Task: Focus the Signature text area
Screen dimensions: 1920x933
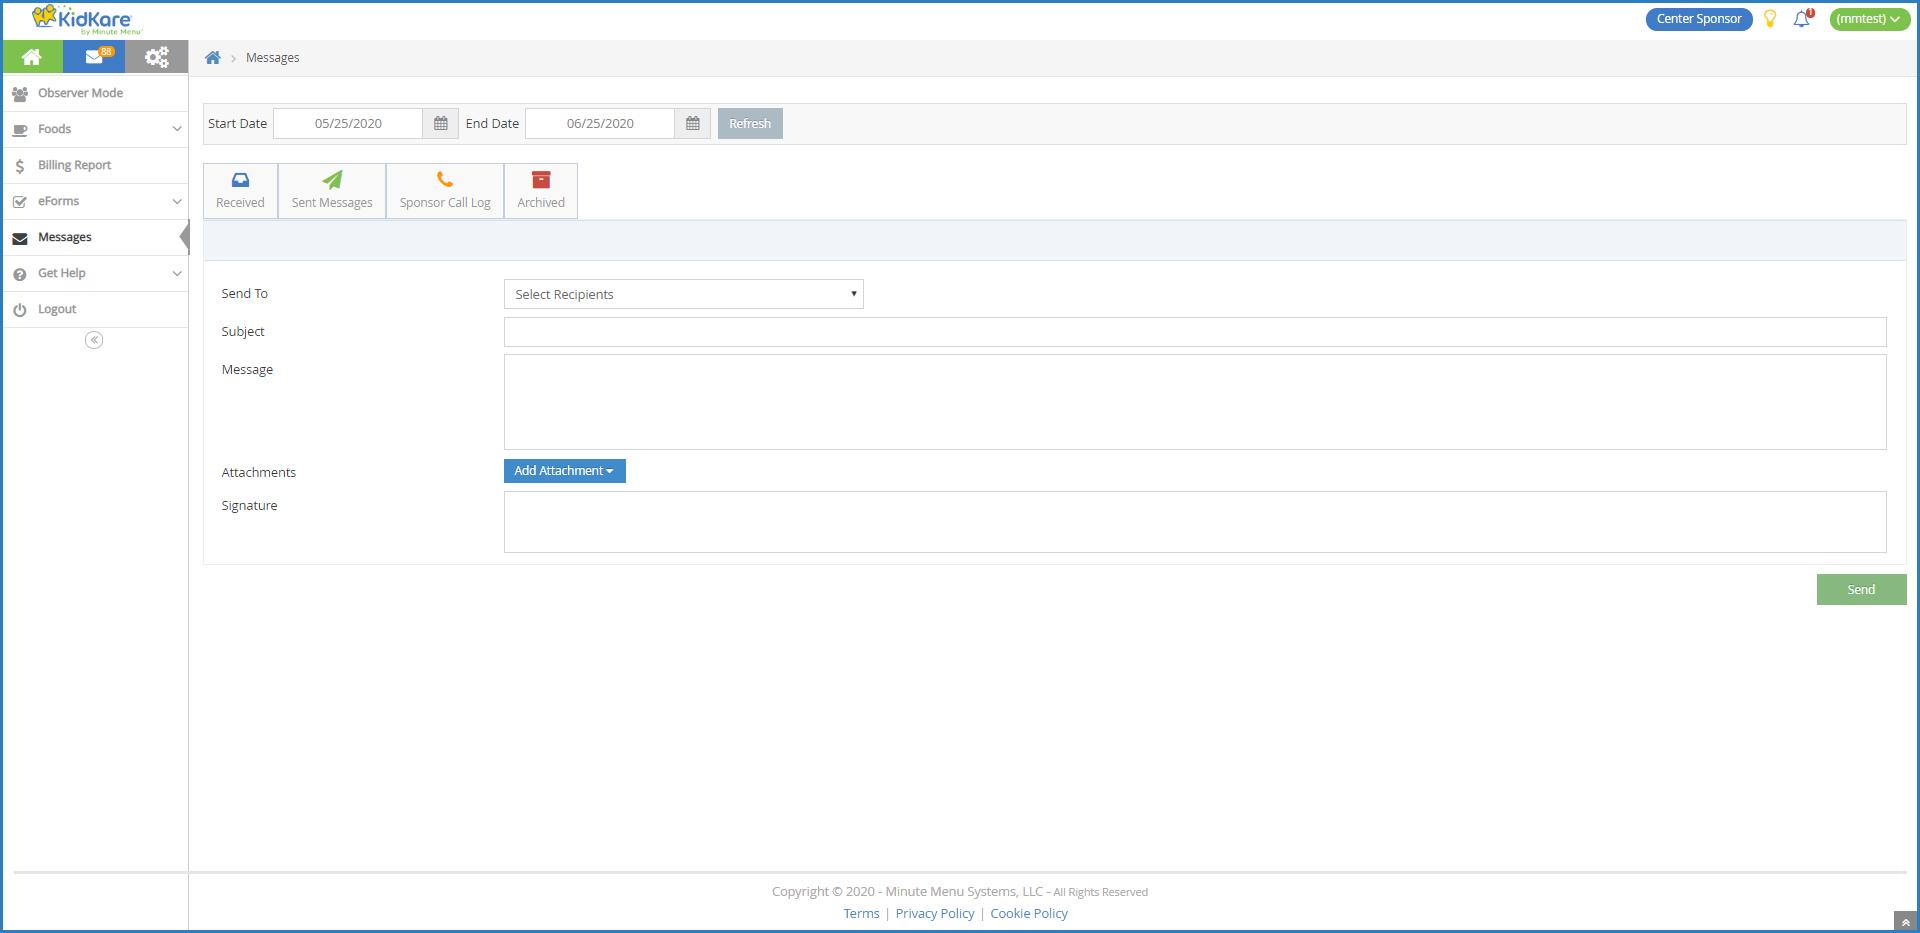Action: pyautogui.click(x=1195, y=522)
